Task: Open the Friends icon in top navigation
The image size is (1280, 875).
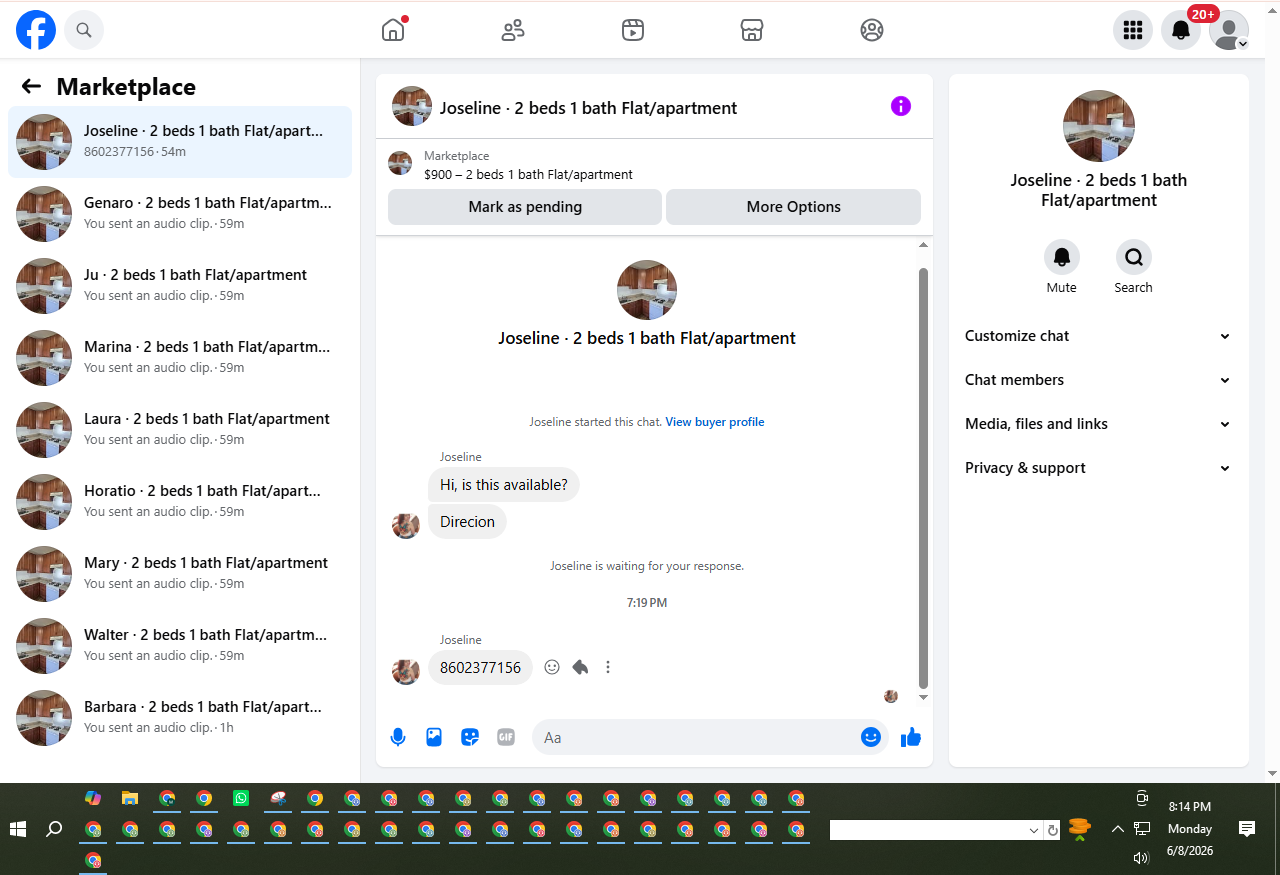Action: [x=513, y=30]
